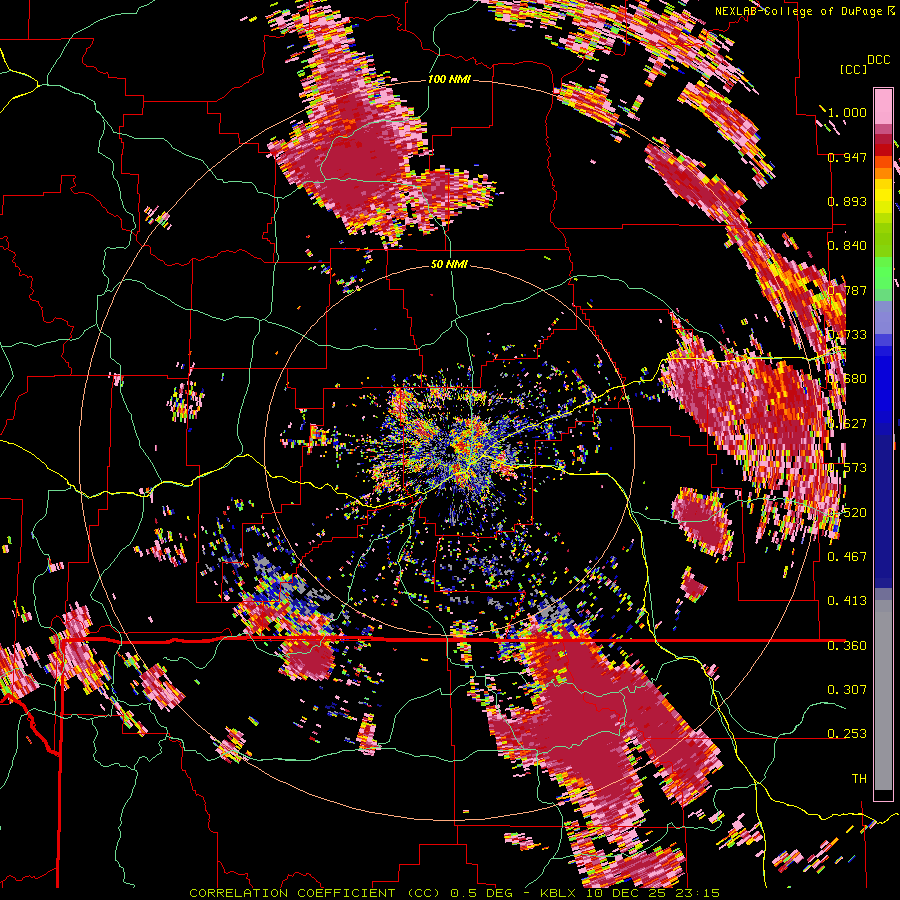900x900 pixels.
Task: Click the DCC label above the color scale
Action: point(878,59)
